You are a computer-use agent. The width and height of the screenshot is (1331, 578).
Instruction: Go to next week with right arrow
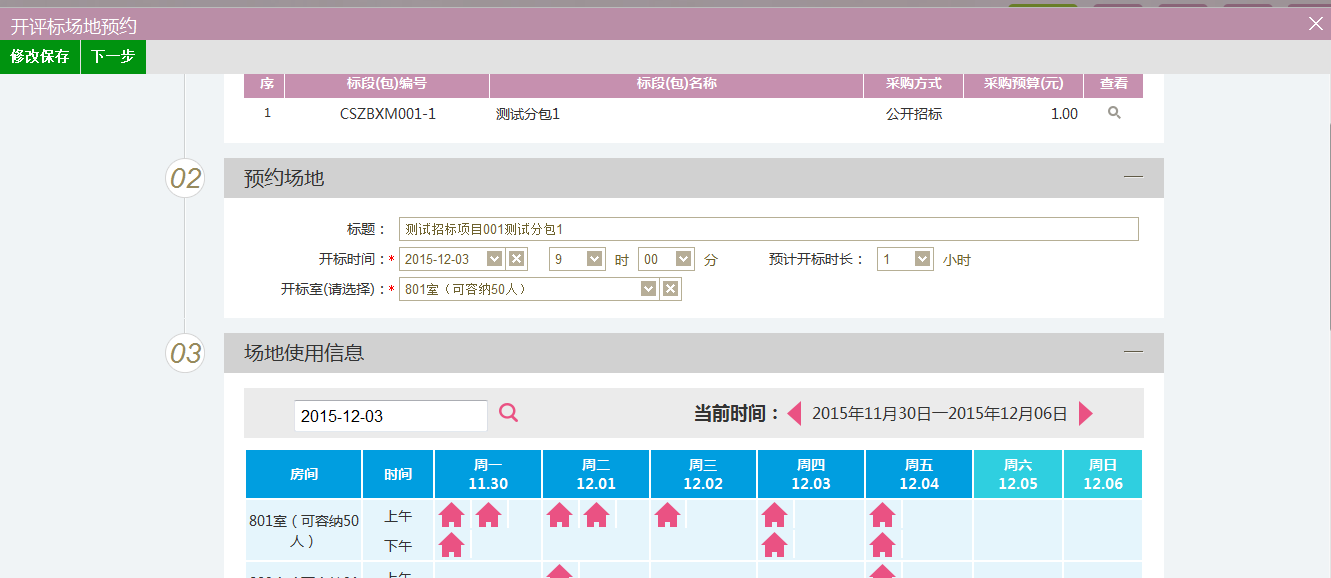click(1086, 413)
